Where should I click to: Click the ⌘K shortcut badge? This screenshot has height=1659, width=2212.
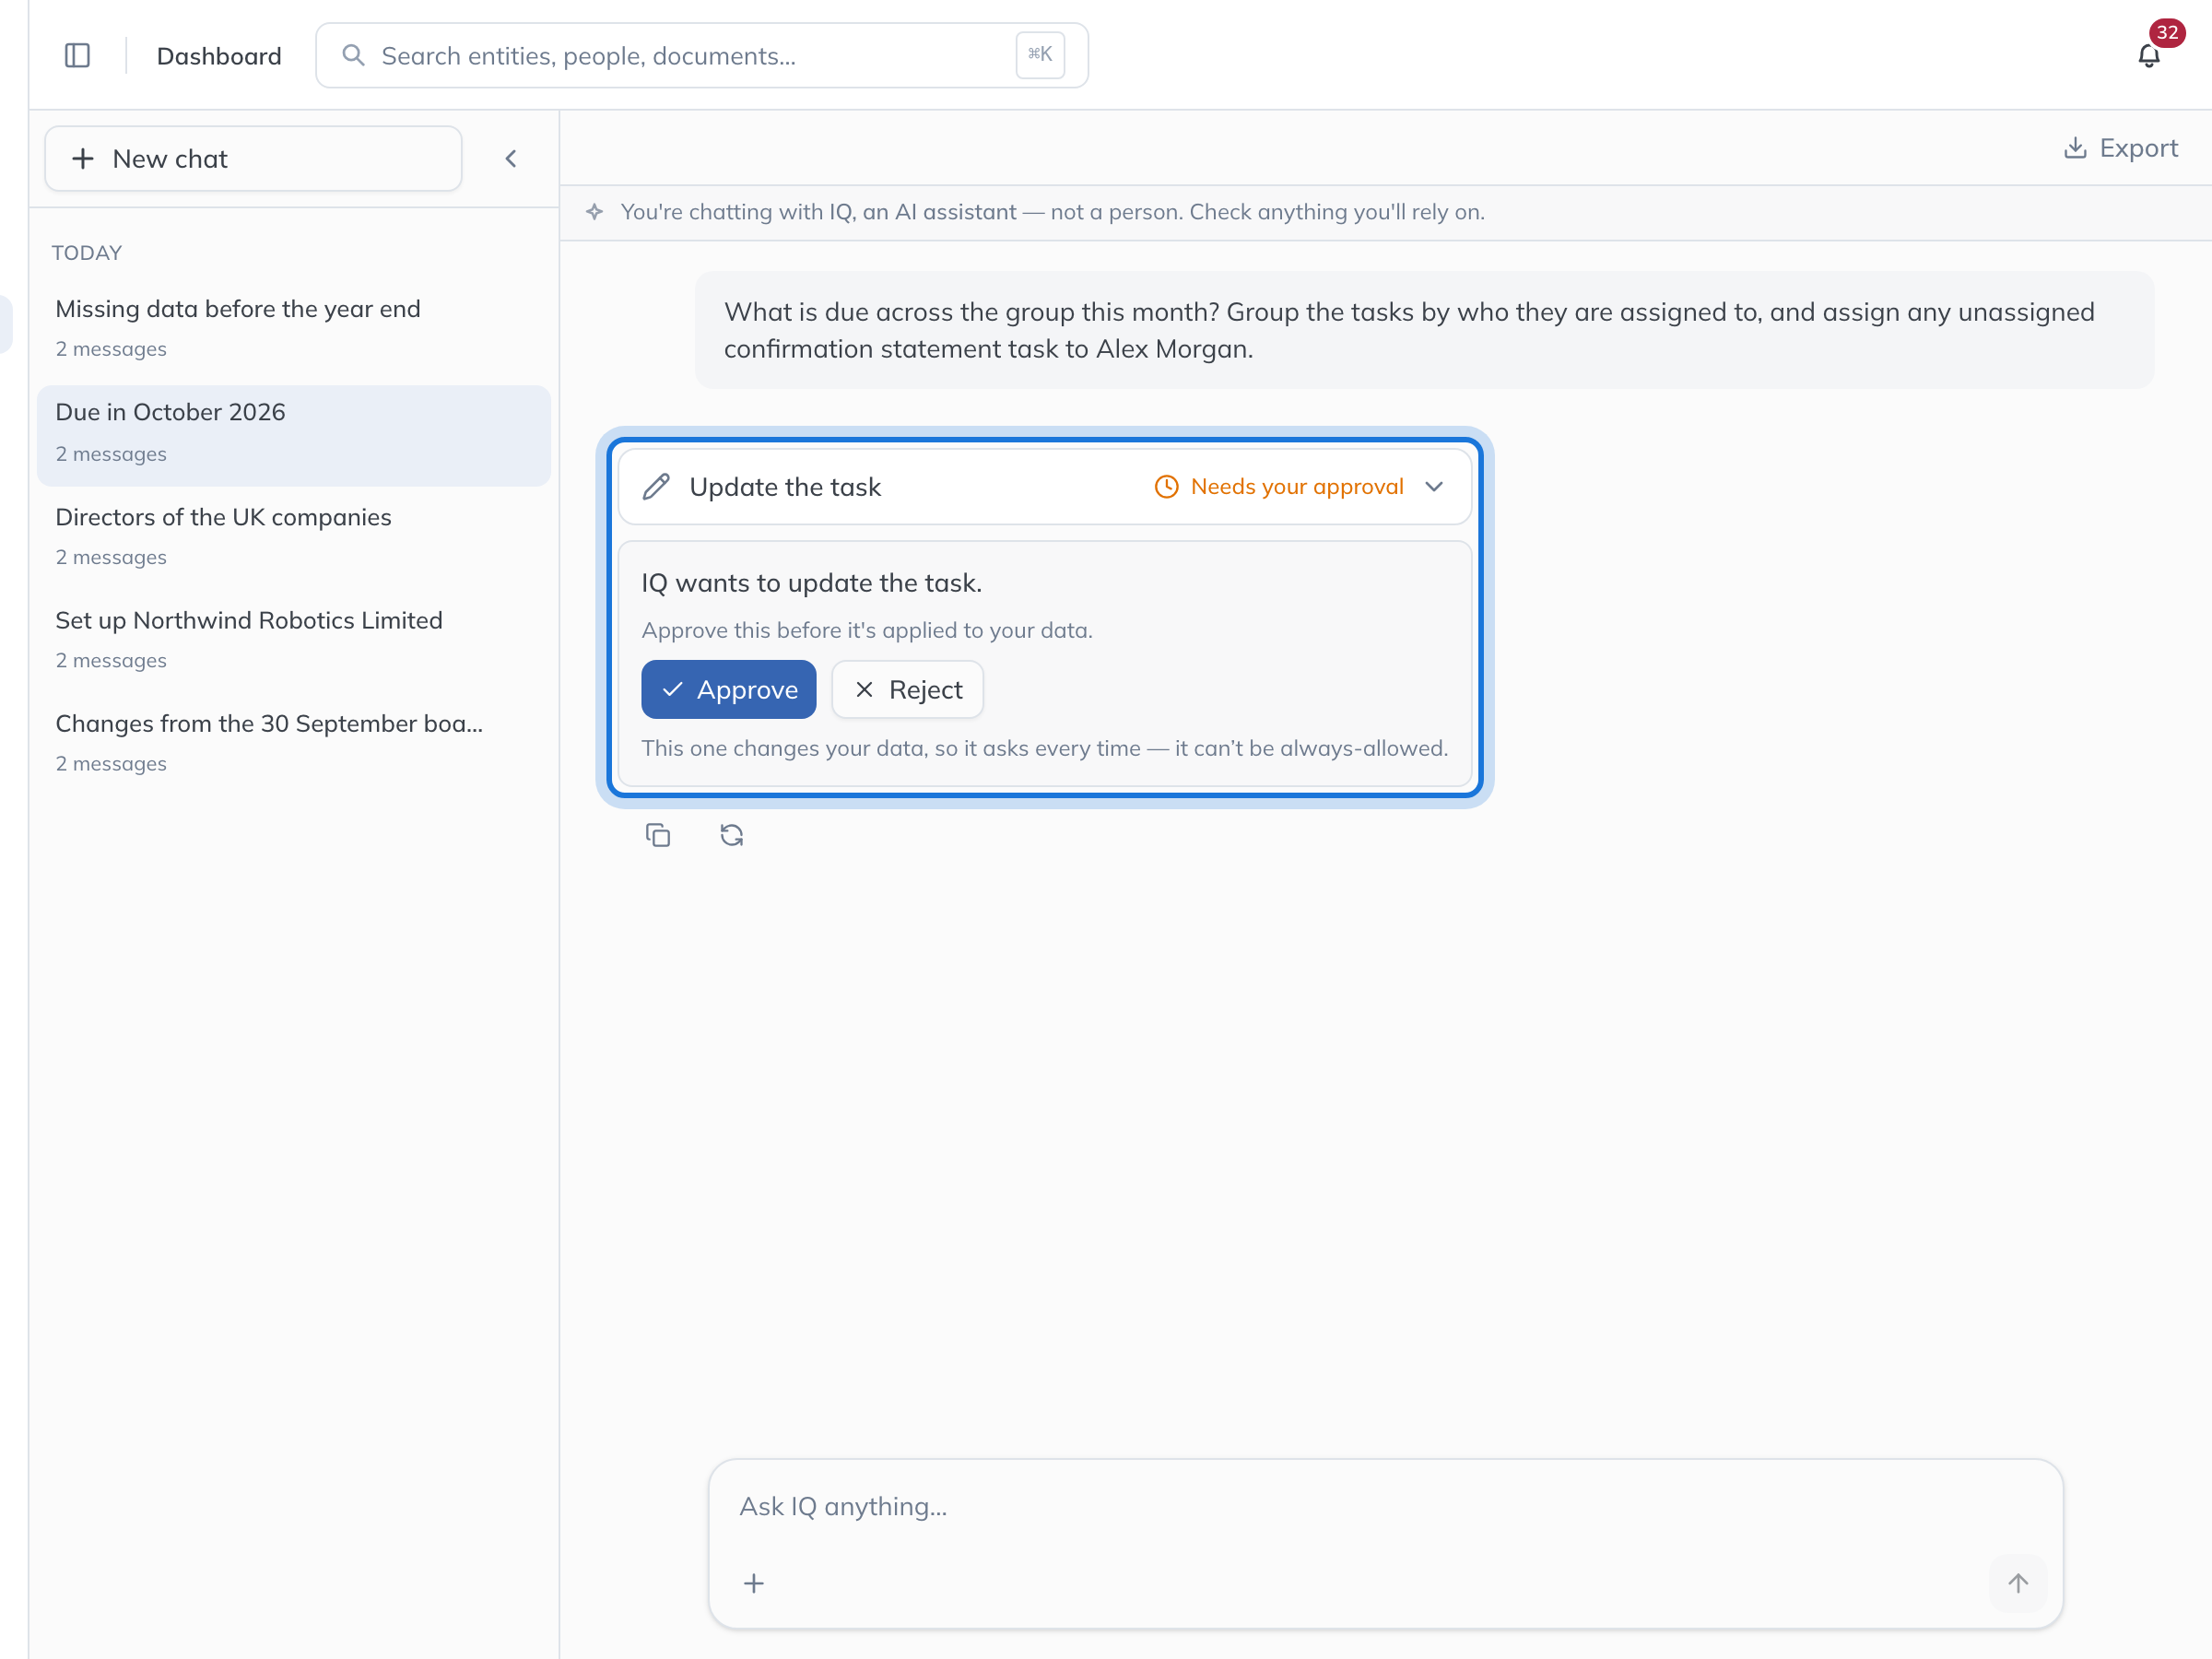click(1040, 55)
